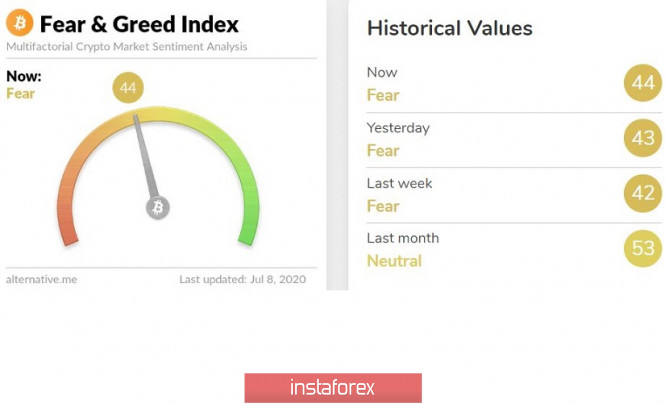The width and height of the screenshot is (665, 404).
Task: Click the Last month 53 circle
Action: [x=643, y=249]
